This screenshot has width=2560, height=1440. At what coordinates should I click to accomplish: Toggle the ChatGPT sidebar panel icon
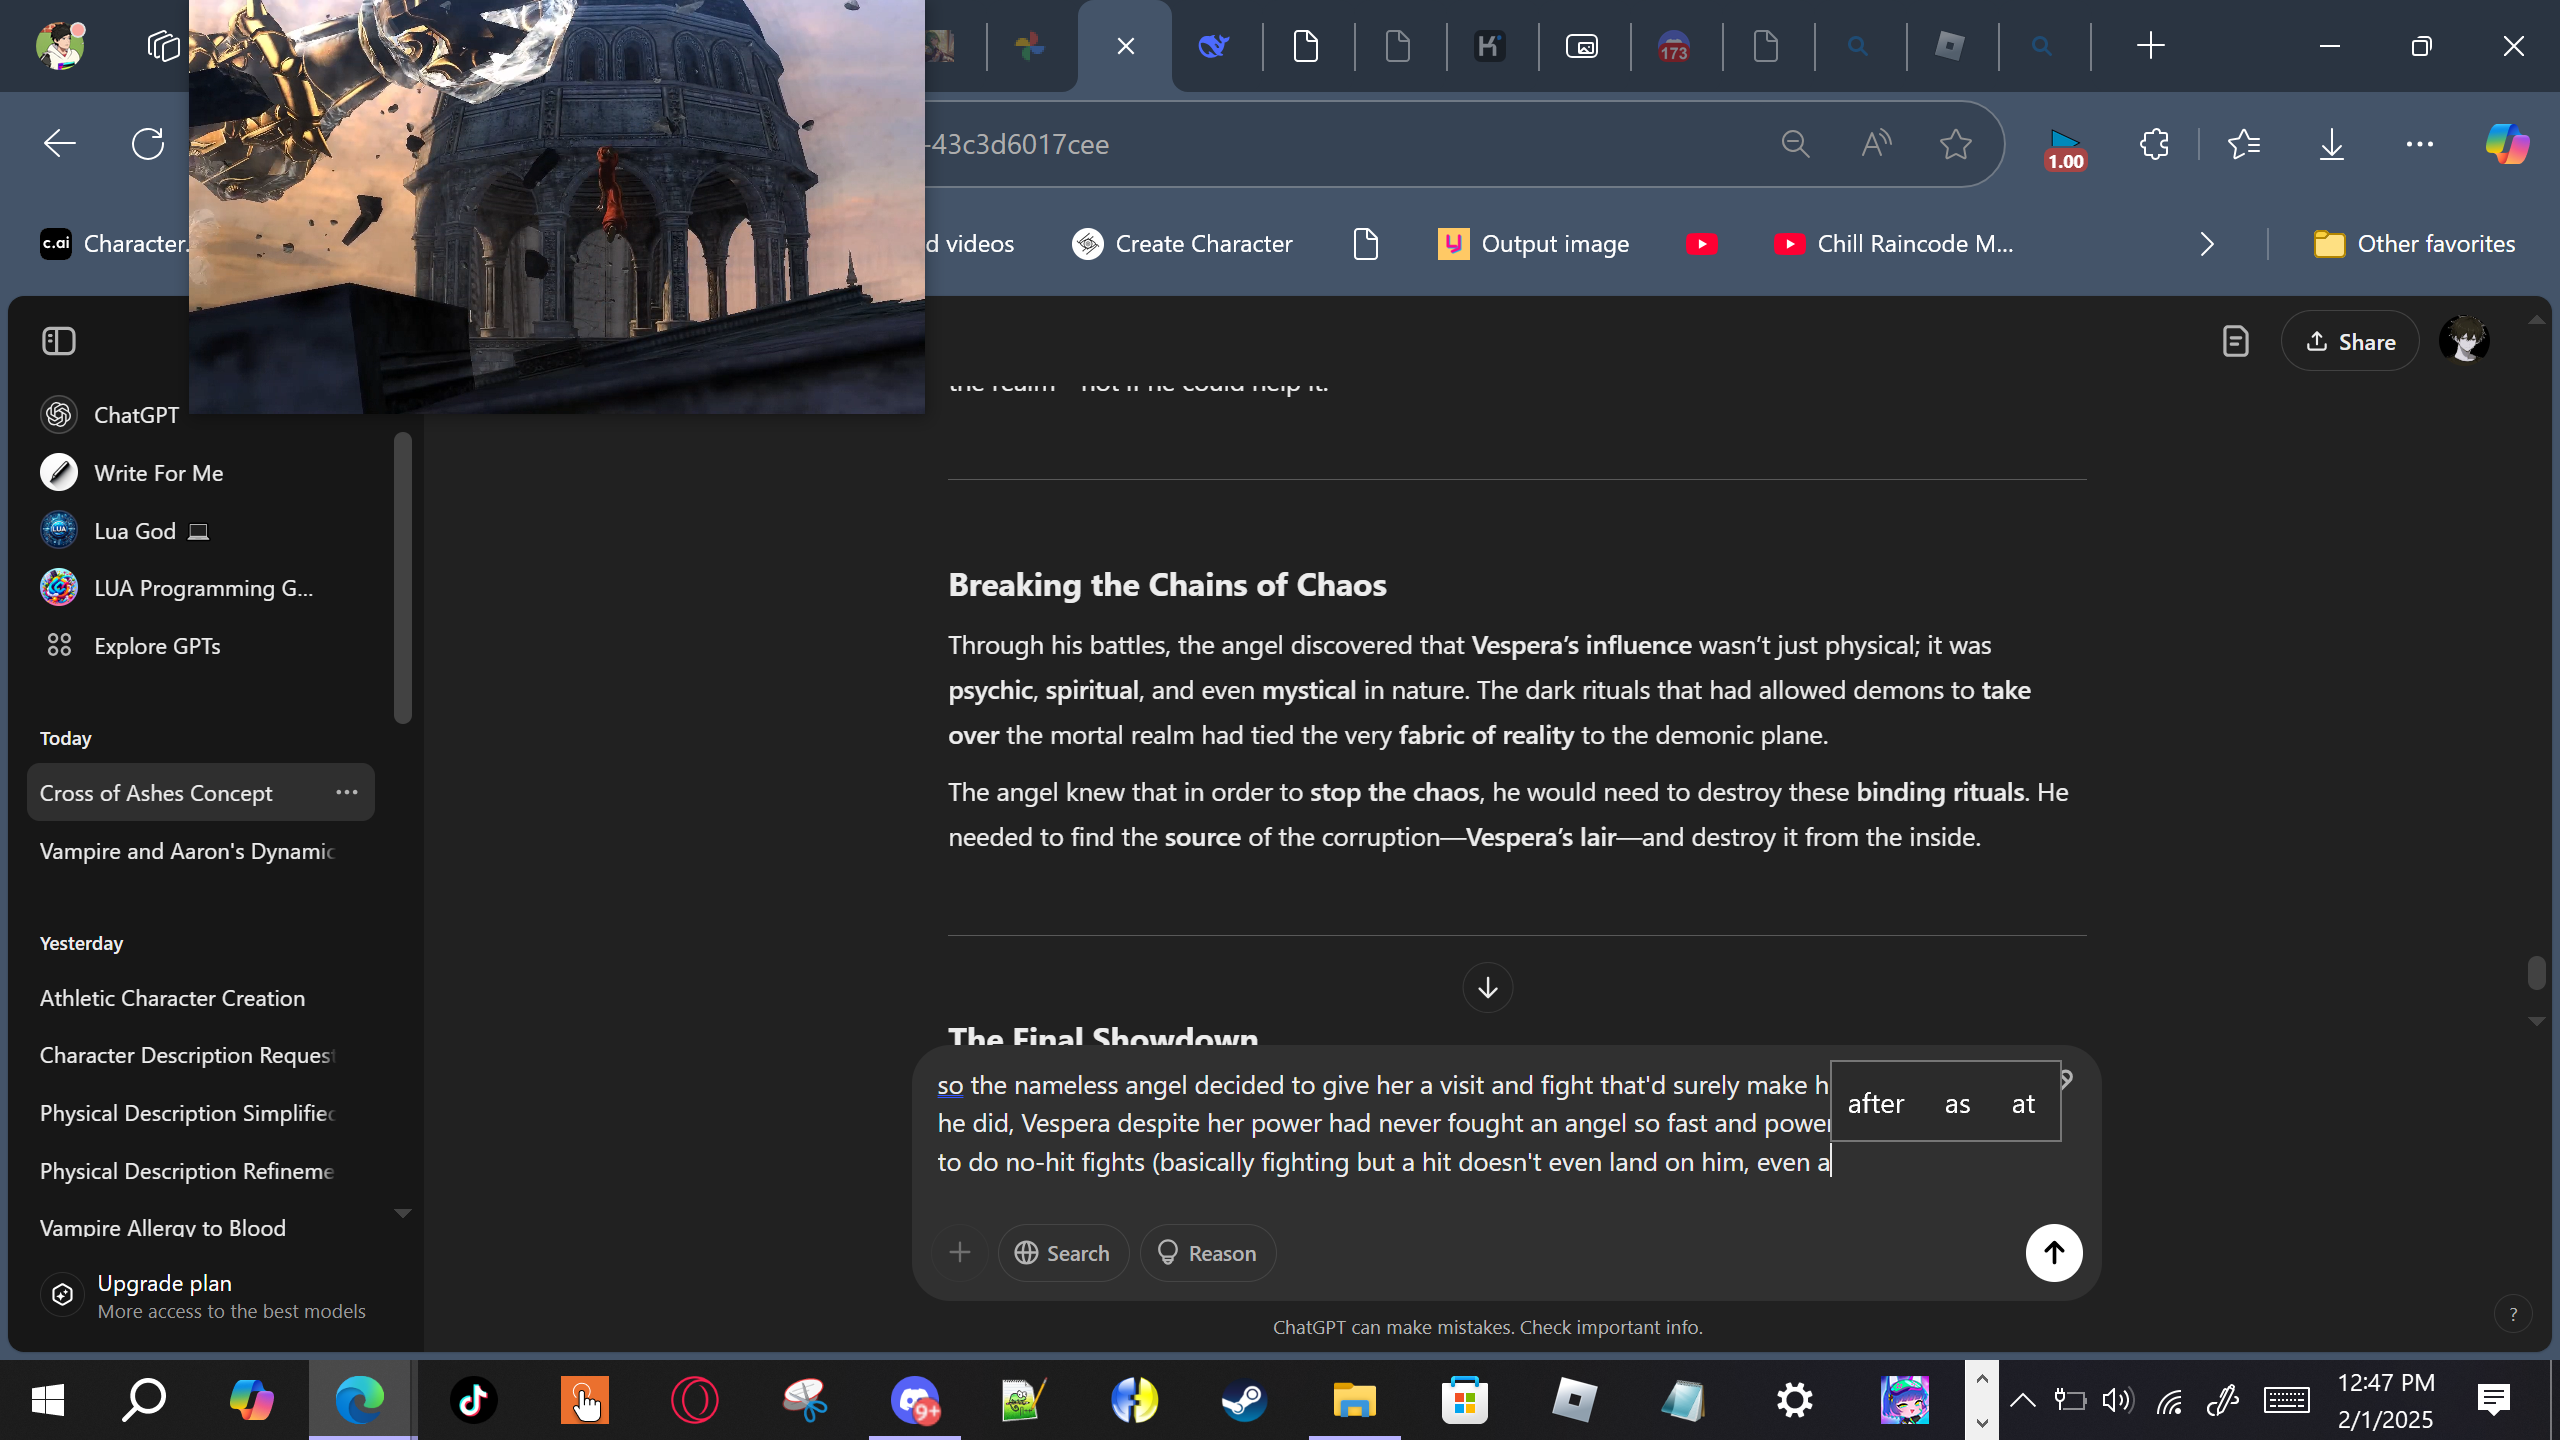pyautogui.click(x=59, y=341)
